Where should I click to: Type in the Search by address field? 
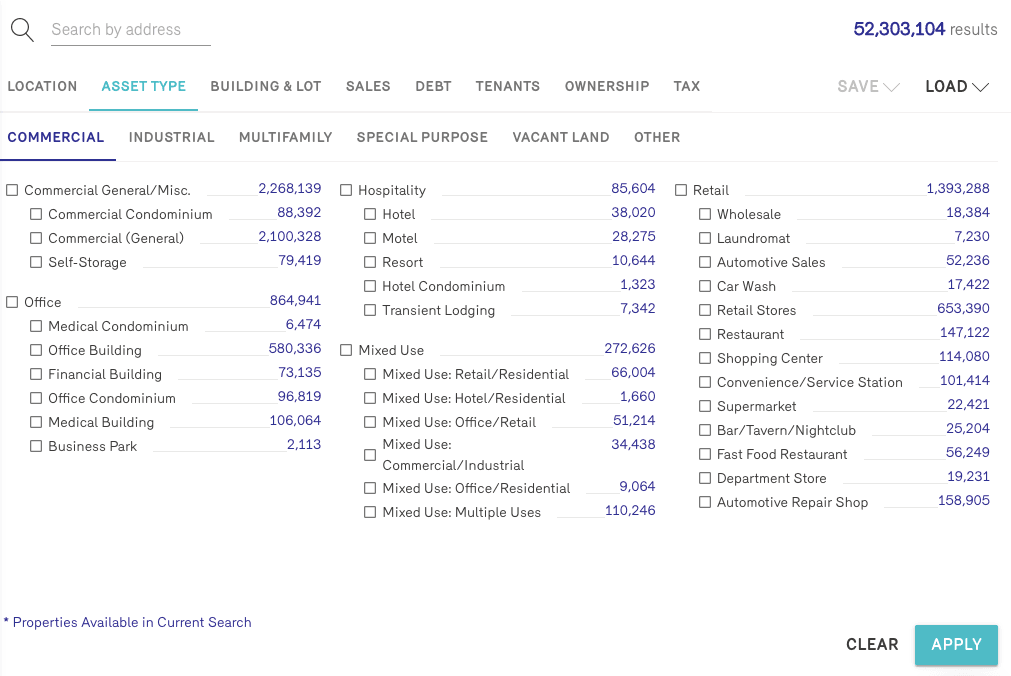click(130, 30)
